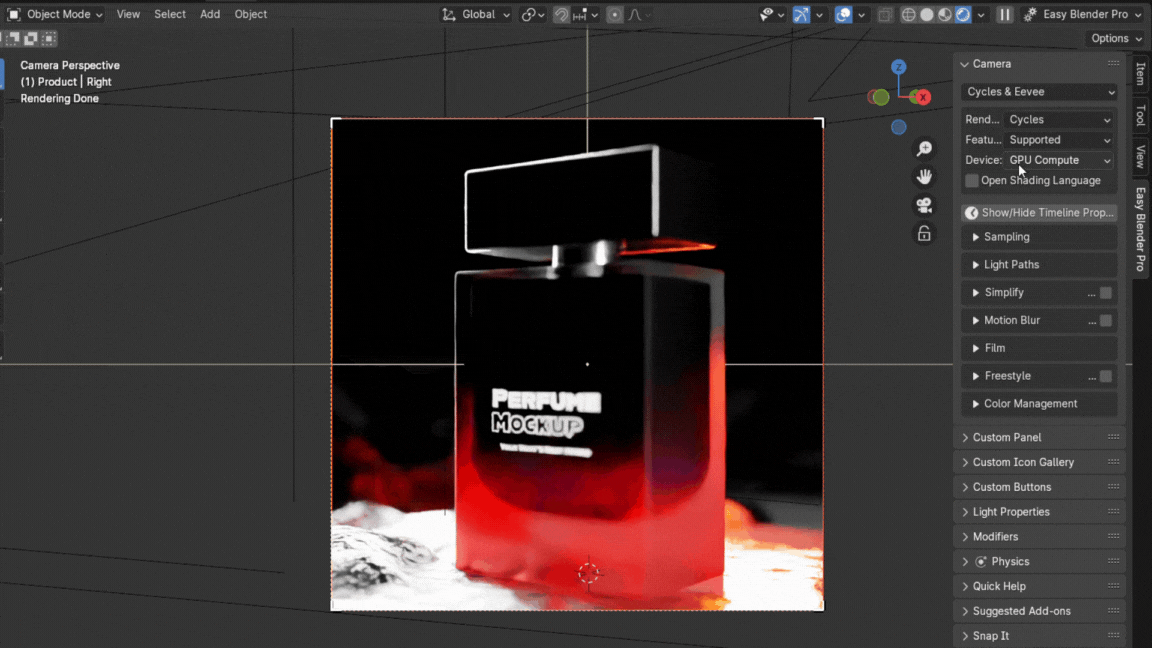Open the Add menu
Viewport: 1152px width, 648px height.
[x=210, y=14]
